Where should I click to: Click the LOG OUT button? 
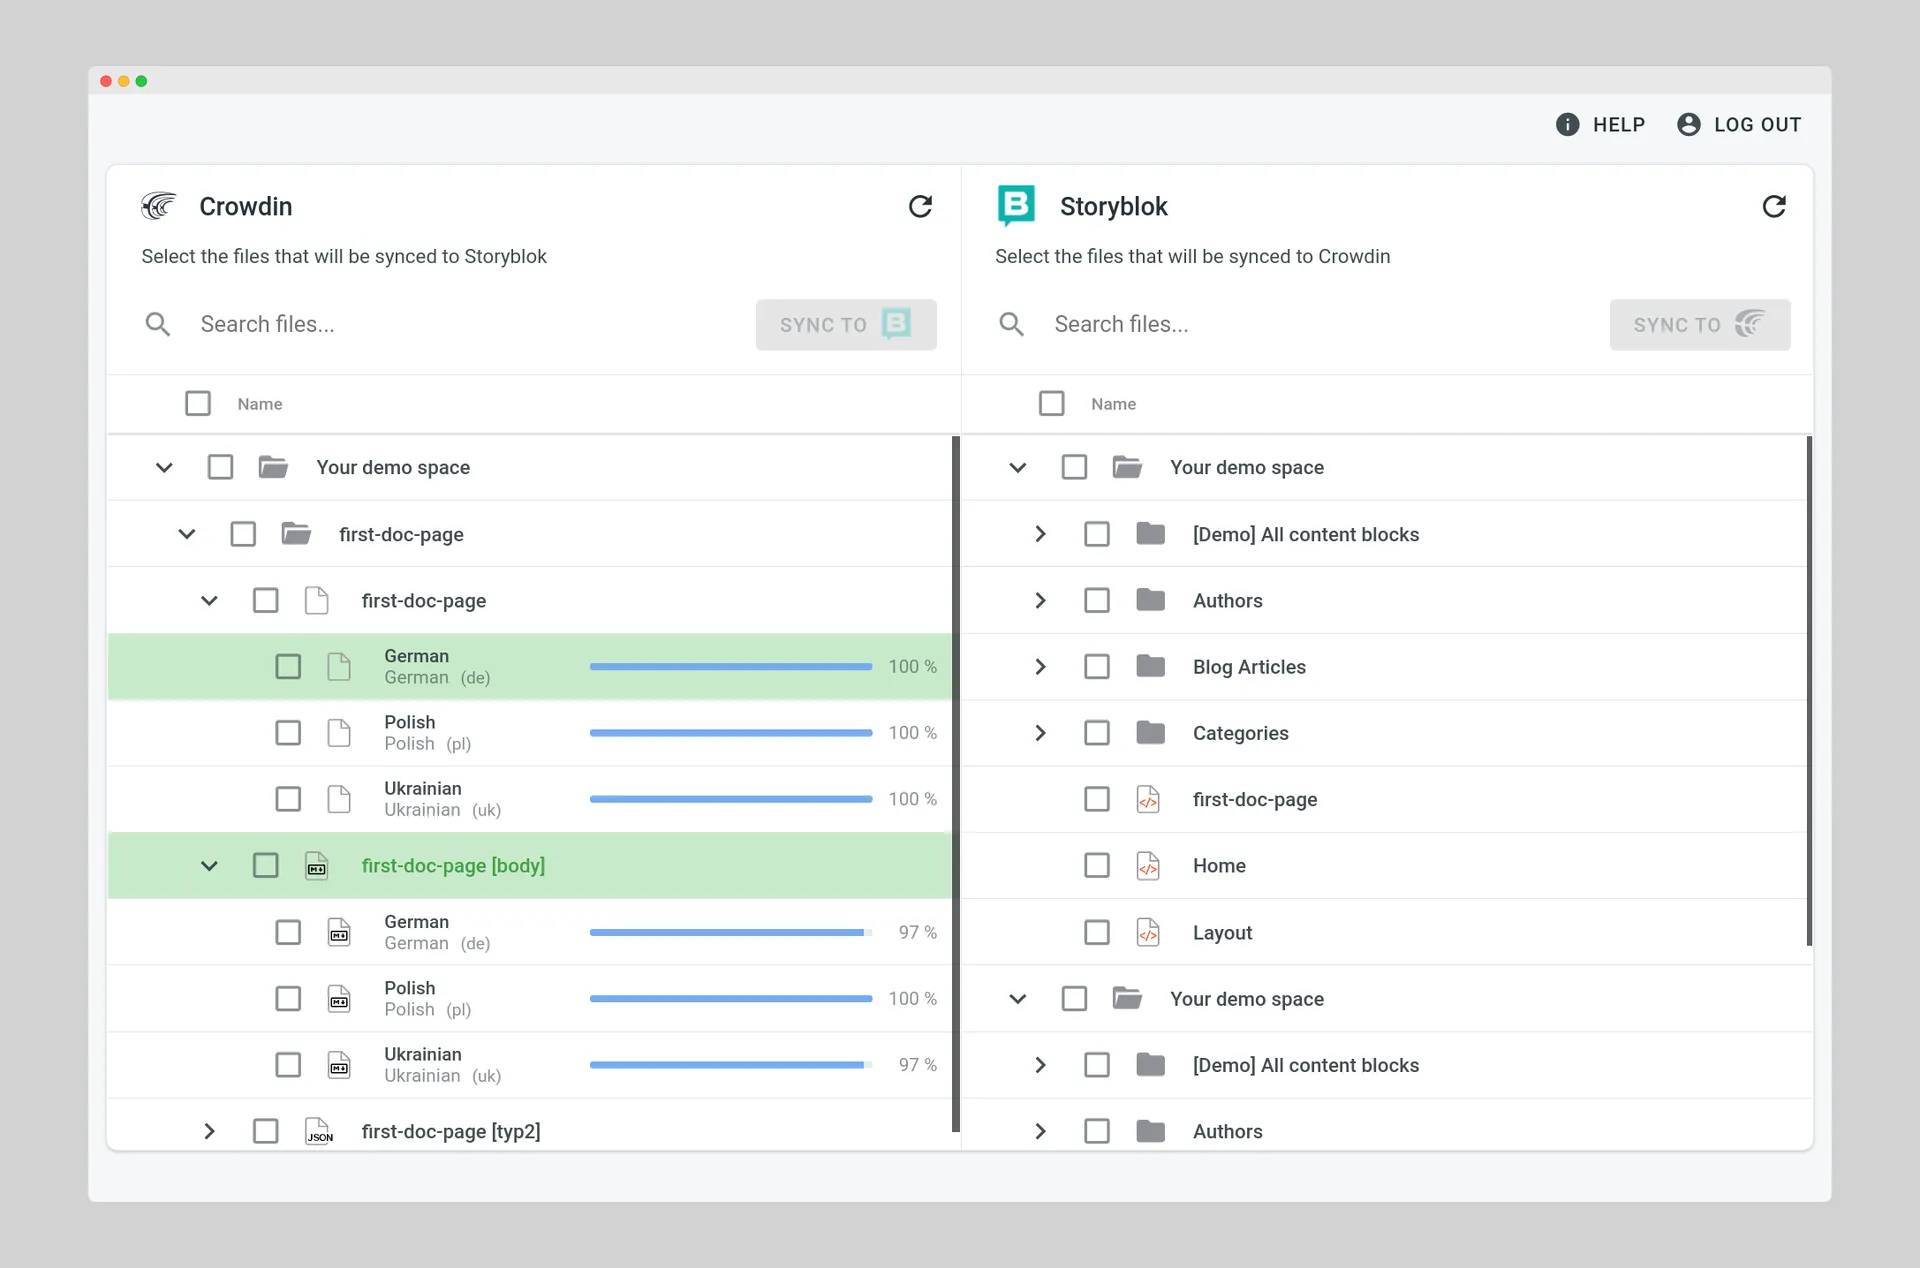coord(1739,124)
